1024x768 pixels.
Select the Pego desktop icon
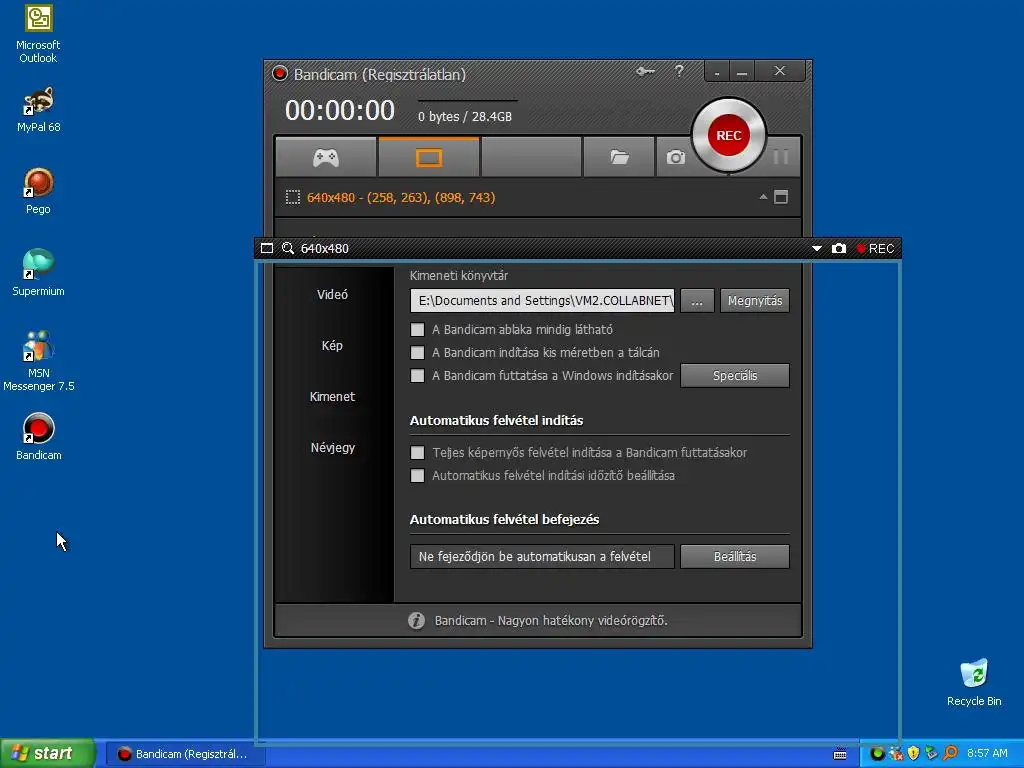tap(39, 191)
